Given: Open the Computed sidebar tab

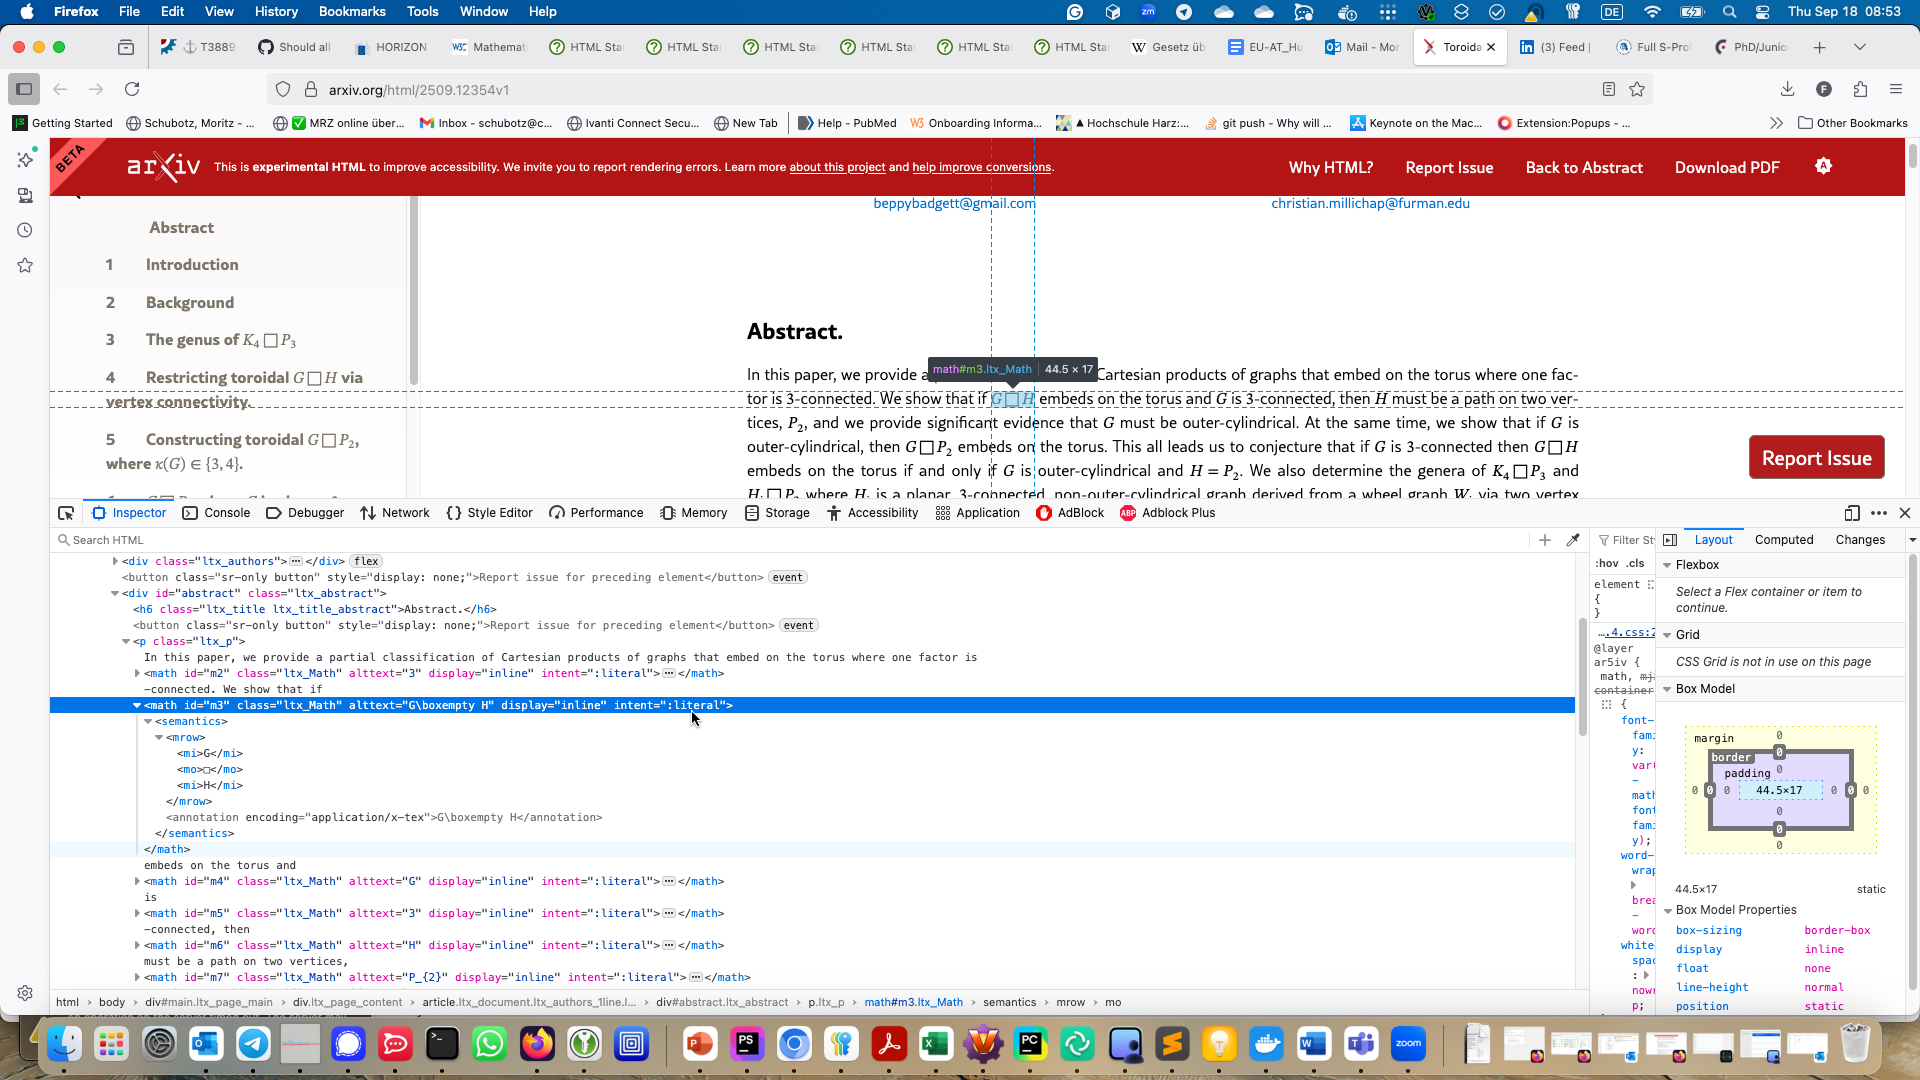Looking at the screenshot, I should point(1783,540).
